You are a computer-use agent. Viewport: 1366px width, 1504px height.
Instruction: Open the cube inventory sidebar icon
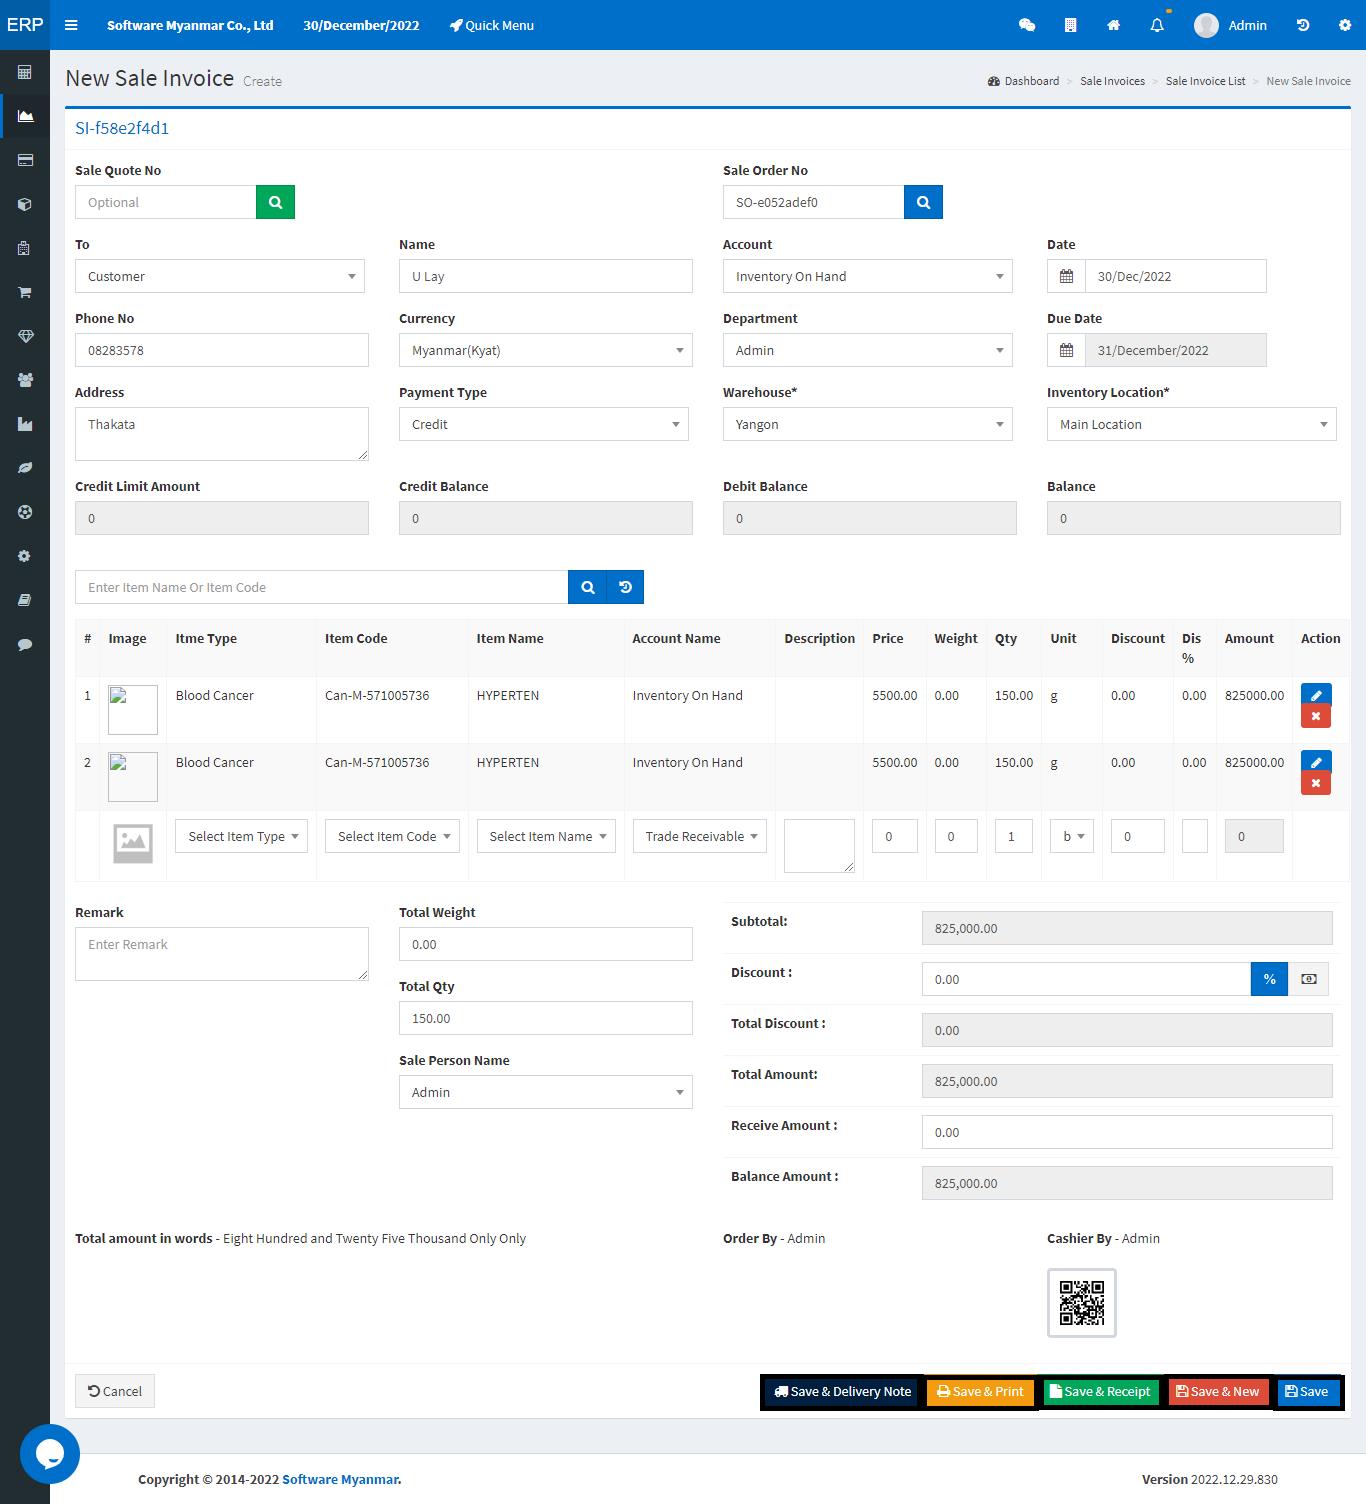point(25,204)
